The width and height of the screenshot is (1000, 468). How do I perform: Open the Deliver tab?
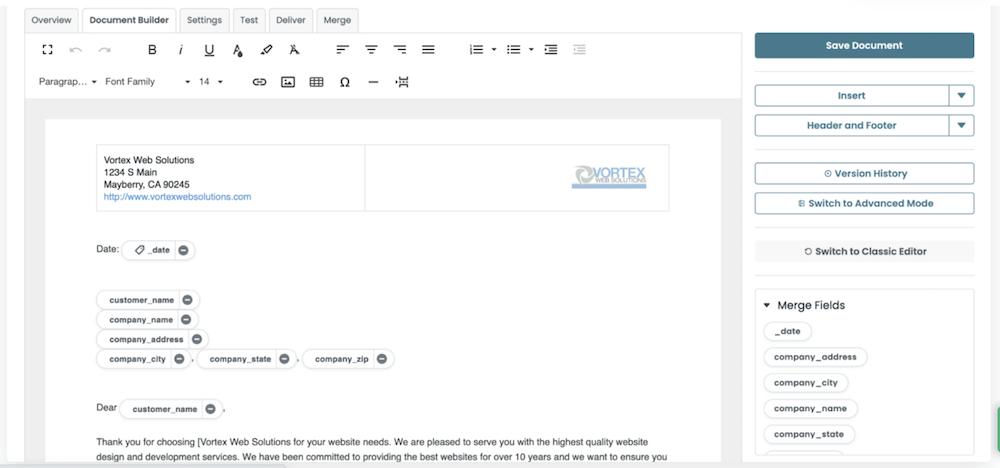click(291, 20)
